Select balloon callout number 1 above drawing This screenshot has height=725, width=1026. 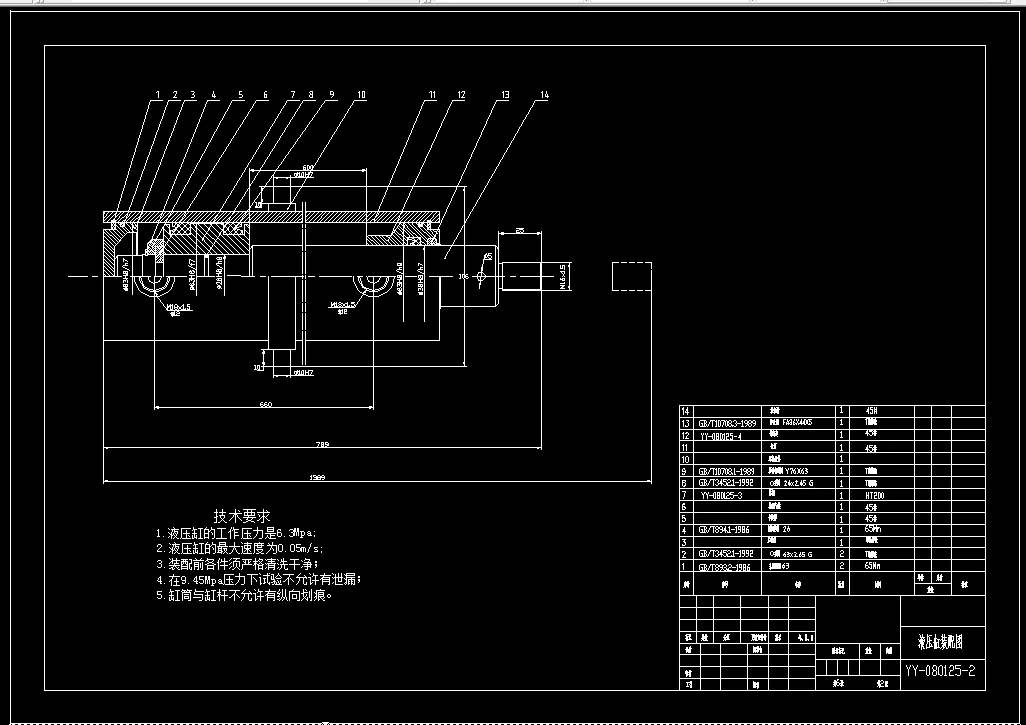click(157, 95)
